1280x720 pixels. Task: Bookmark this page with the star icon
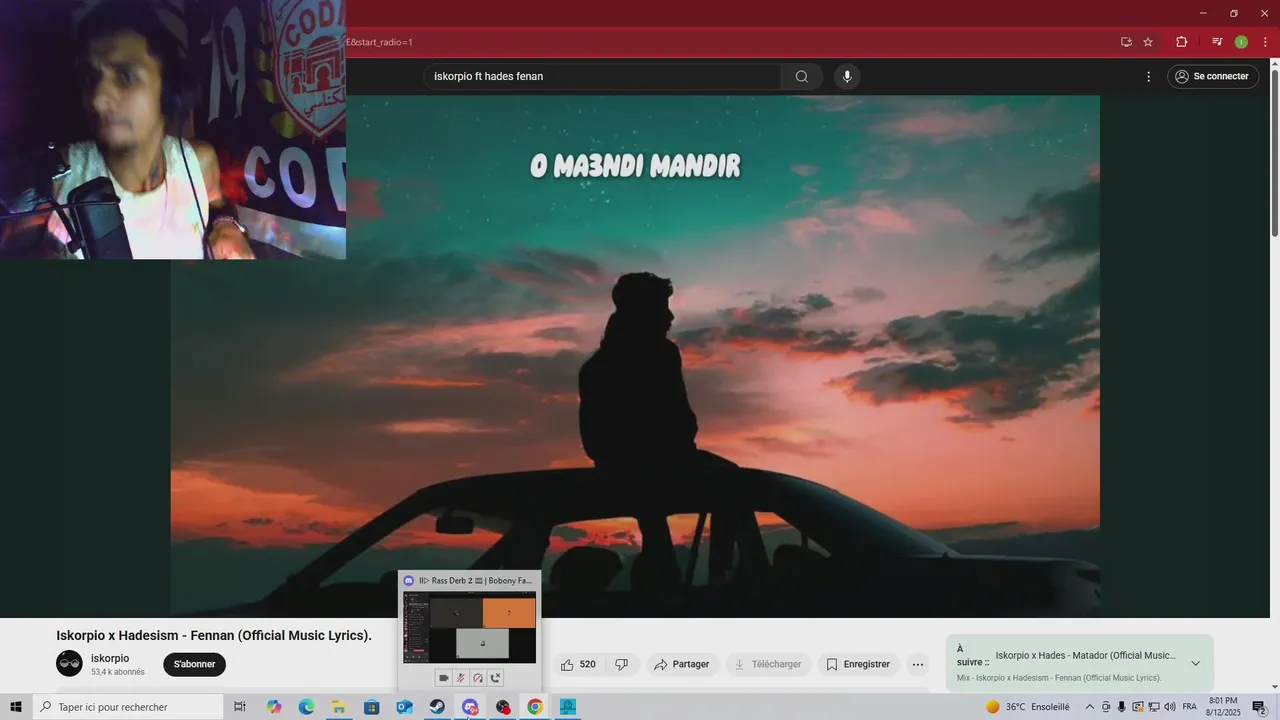coord(1148,42)
